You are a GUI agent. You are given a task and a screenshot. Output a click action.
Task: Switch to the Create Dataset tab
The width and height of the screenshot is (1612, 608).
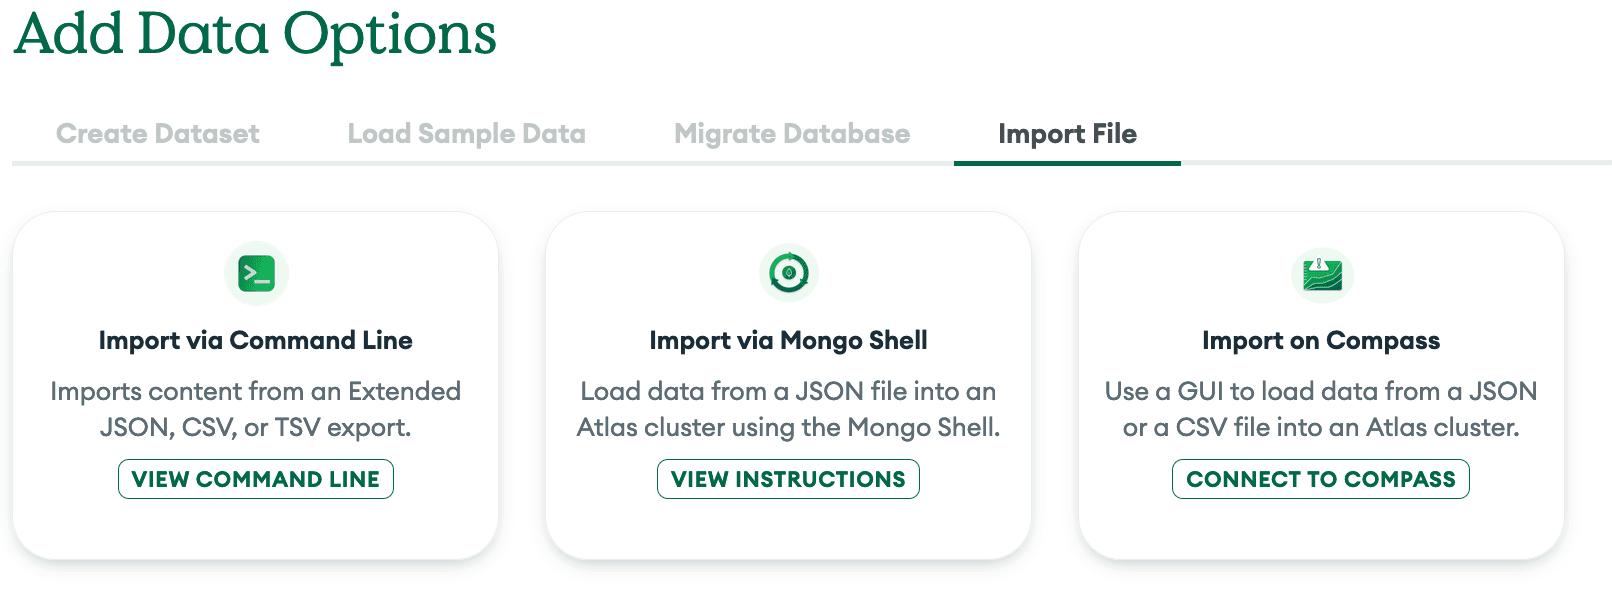(x=158, y=134)
